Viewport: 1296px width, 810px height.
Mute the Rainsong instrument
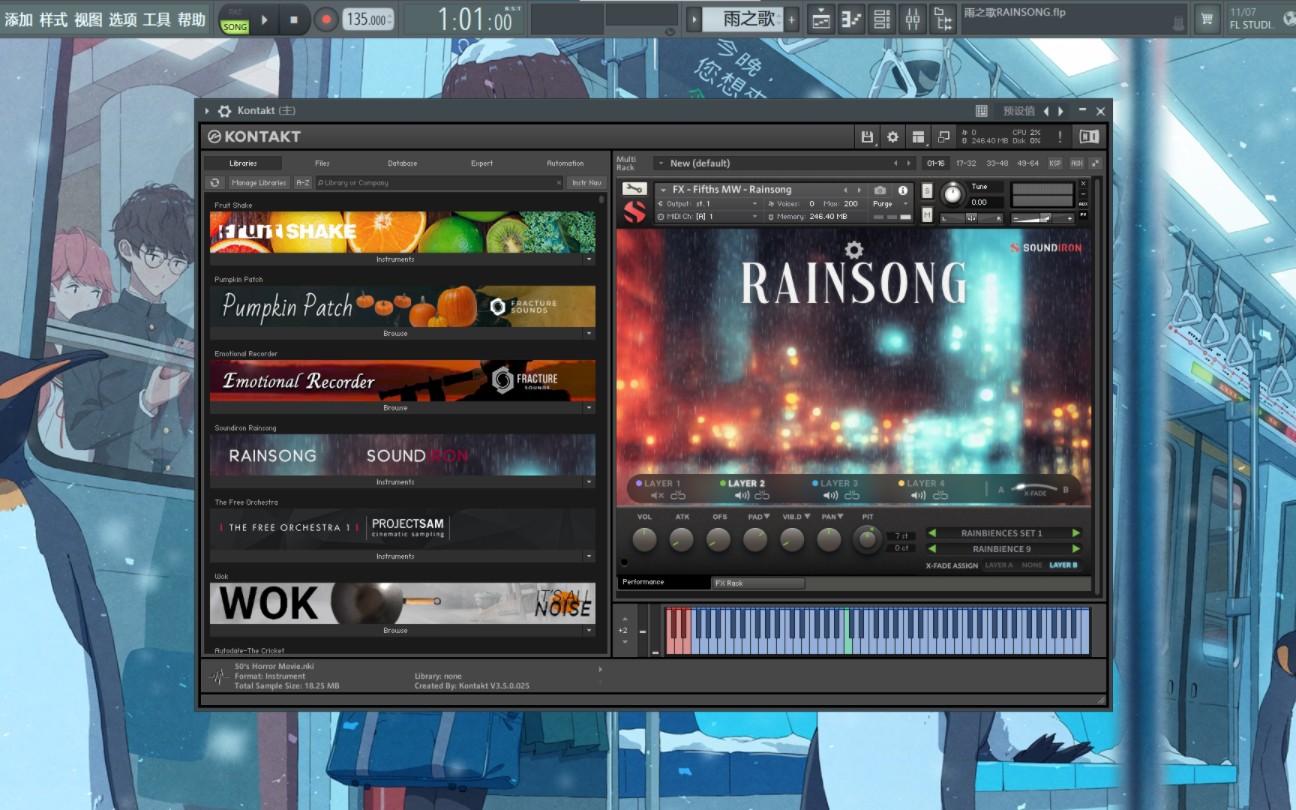pos(927,215)
